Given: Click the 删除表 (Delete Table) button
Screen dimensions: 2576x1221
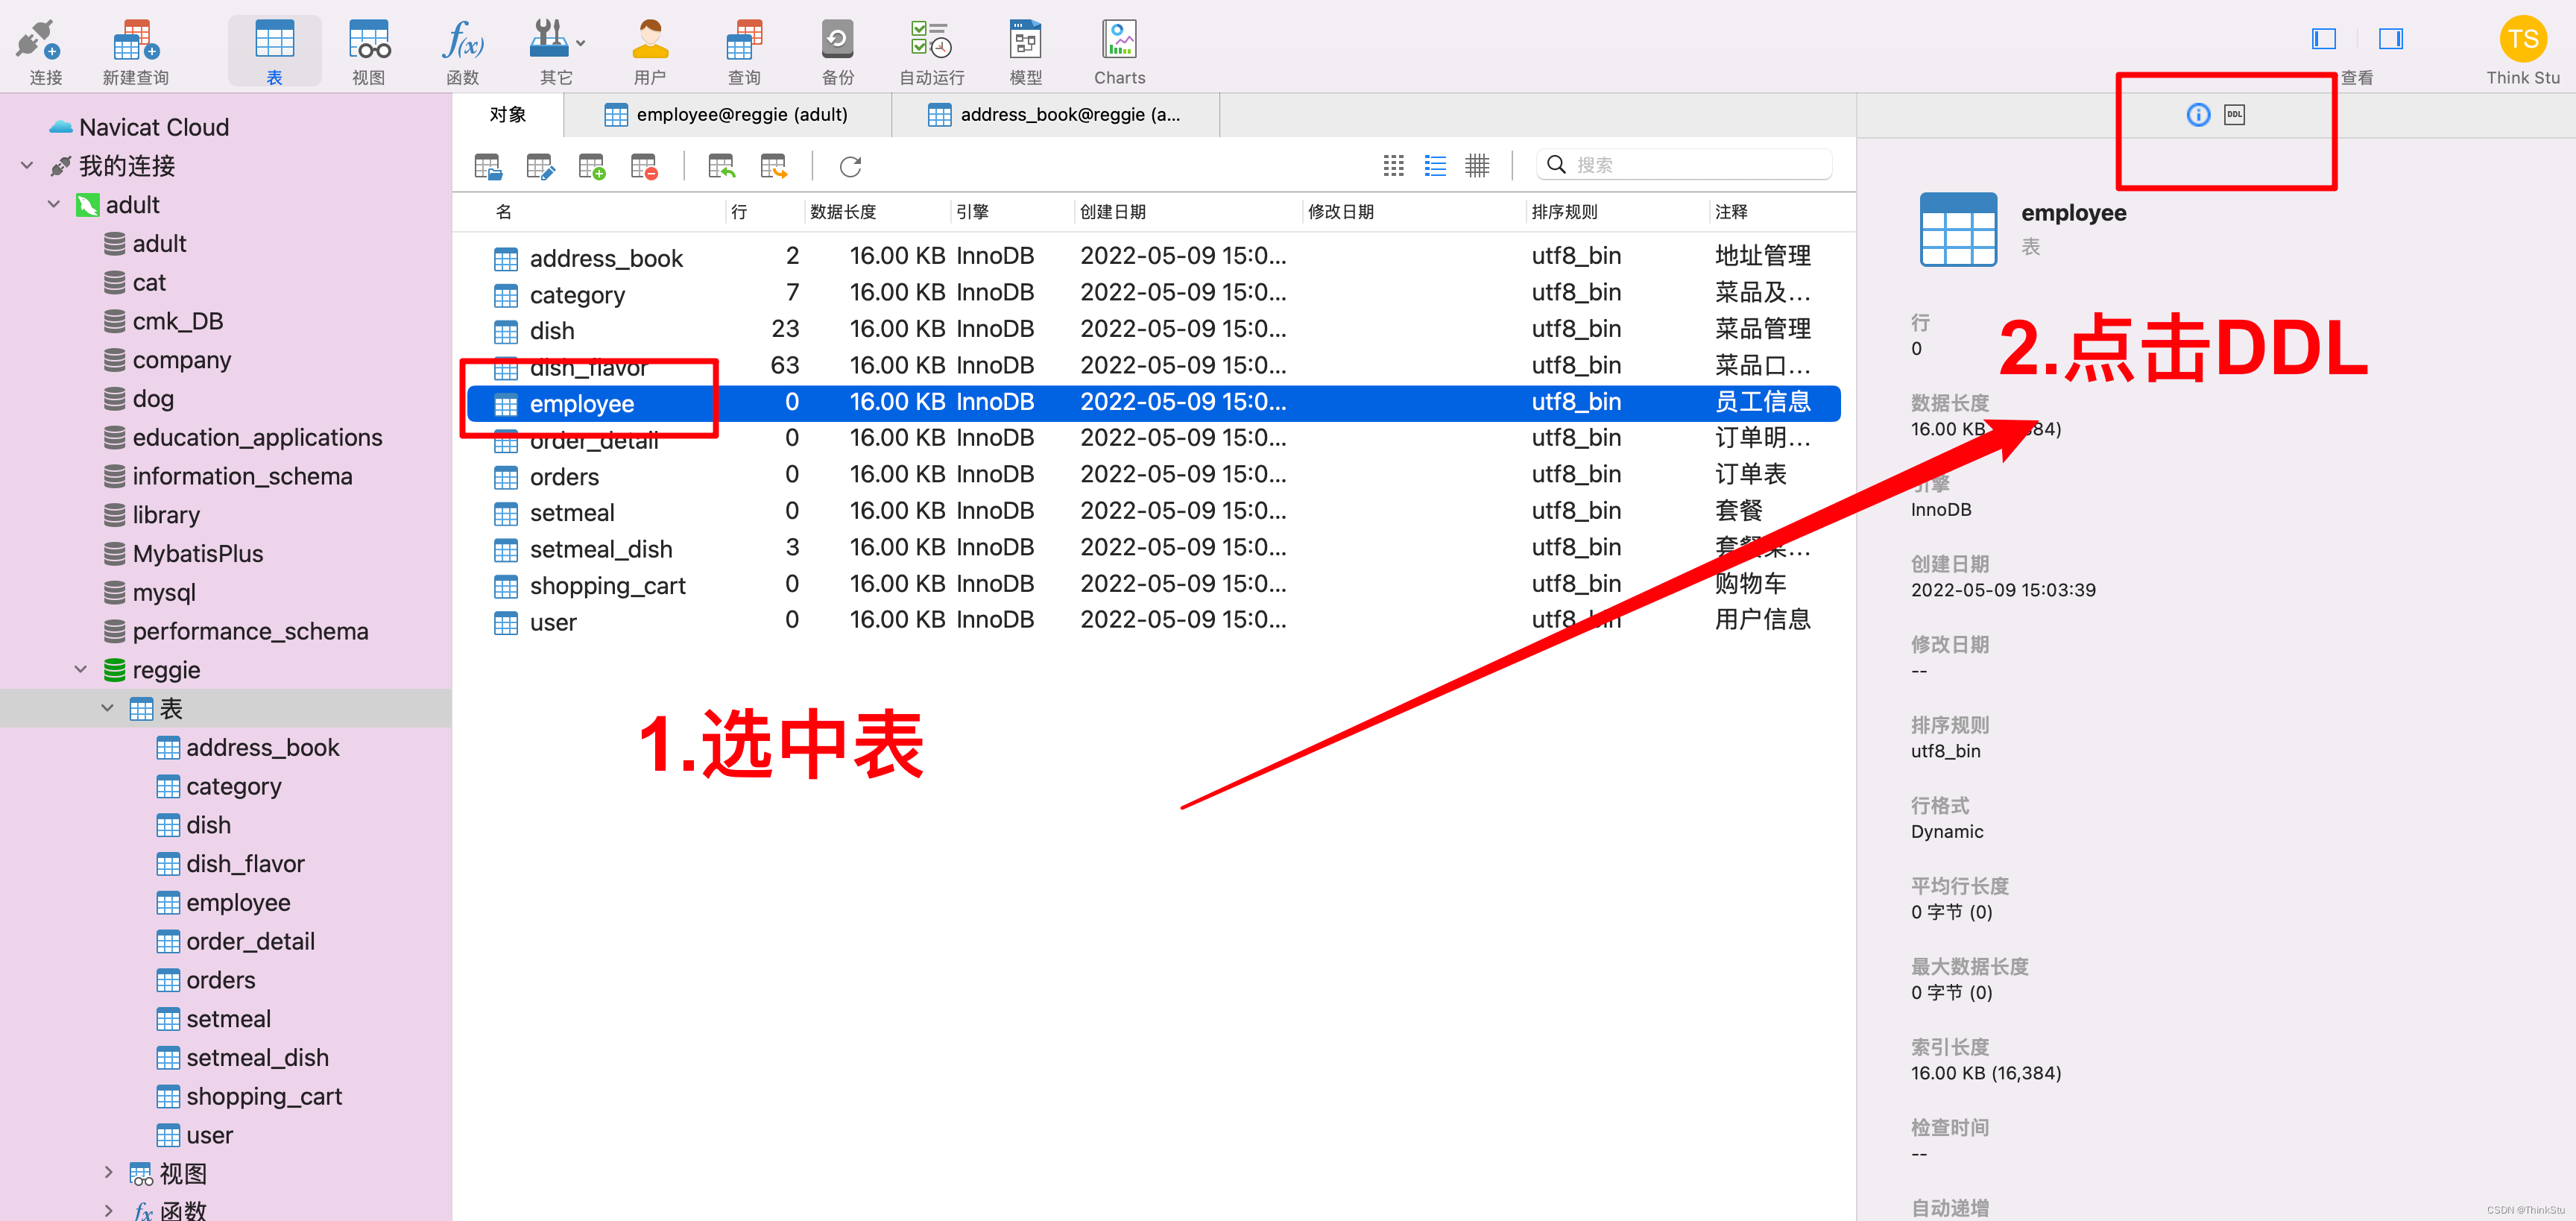Looking at the screenshot, I should (643, 166).
